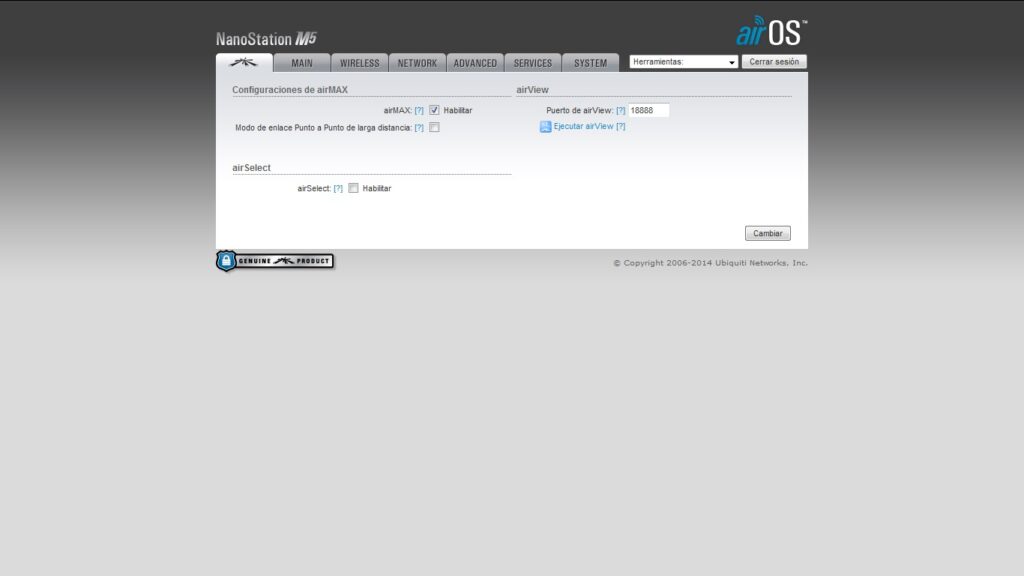The width and height of the screenshot is (1024, 576).
Task: Open the airSelect help [?] link
Action: (x=338, y=188)
